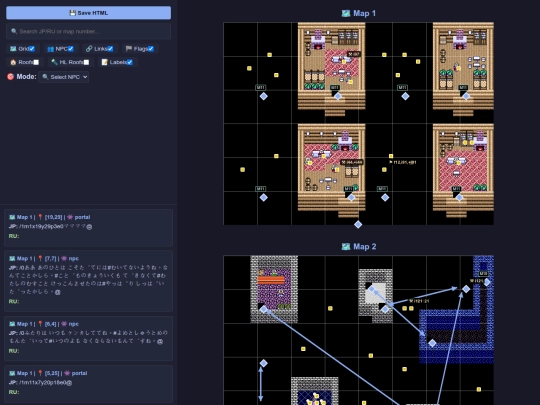Open the Mode dropdown showing Select NPC
This screenshot has height=405, width=540.
[64, 77]
